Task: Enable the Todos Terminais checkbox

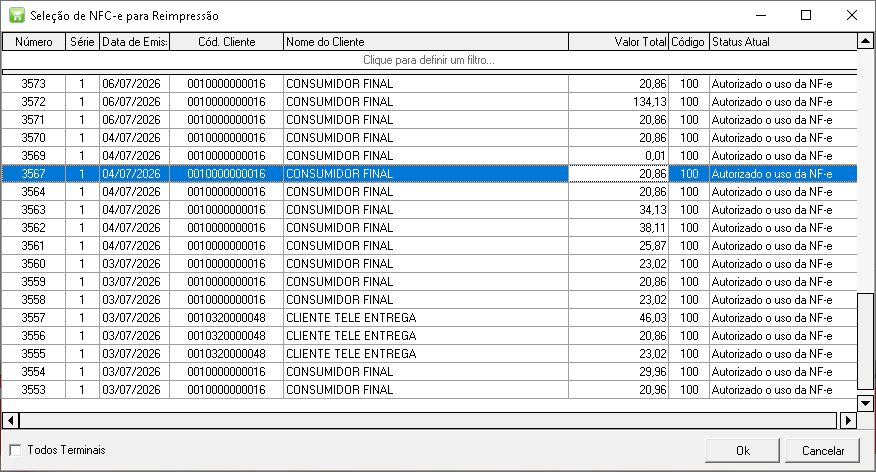Action: tap(16, 450)
